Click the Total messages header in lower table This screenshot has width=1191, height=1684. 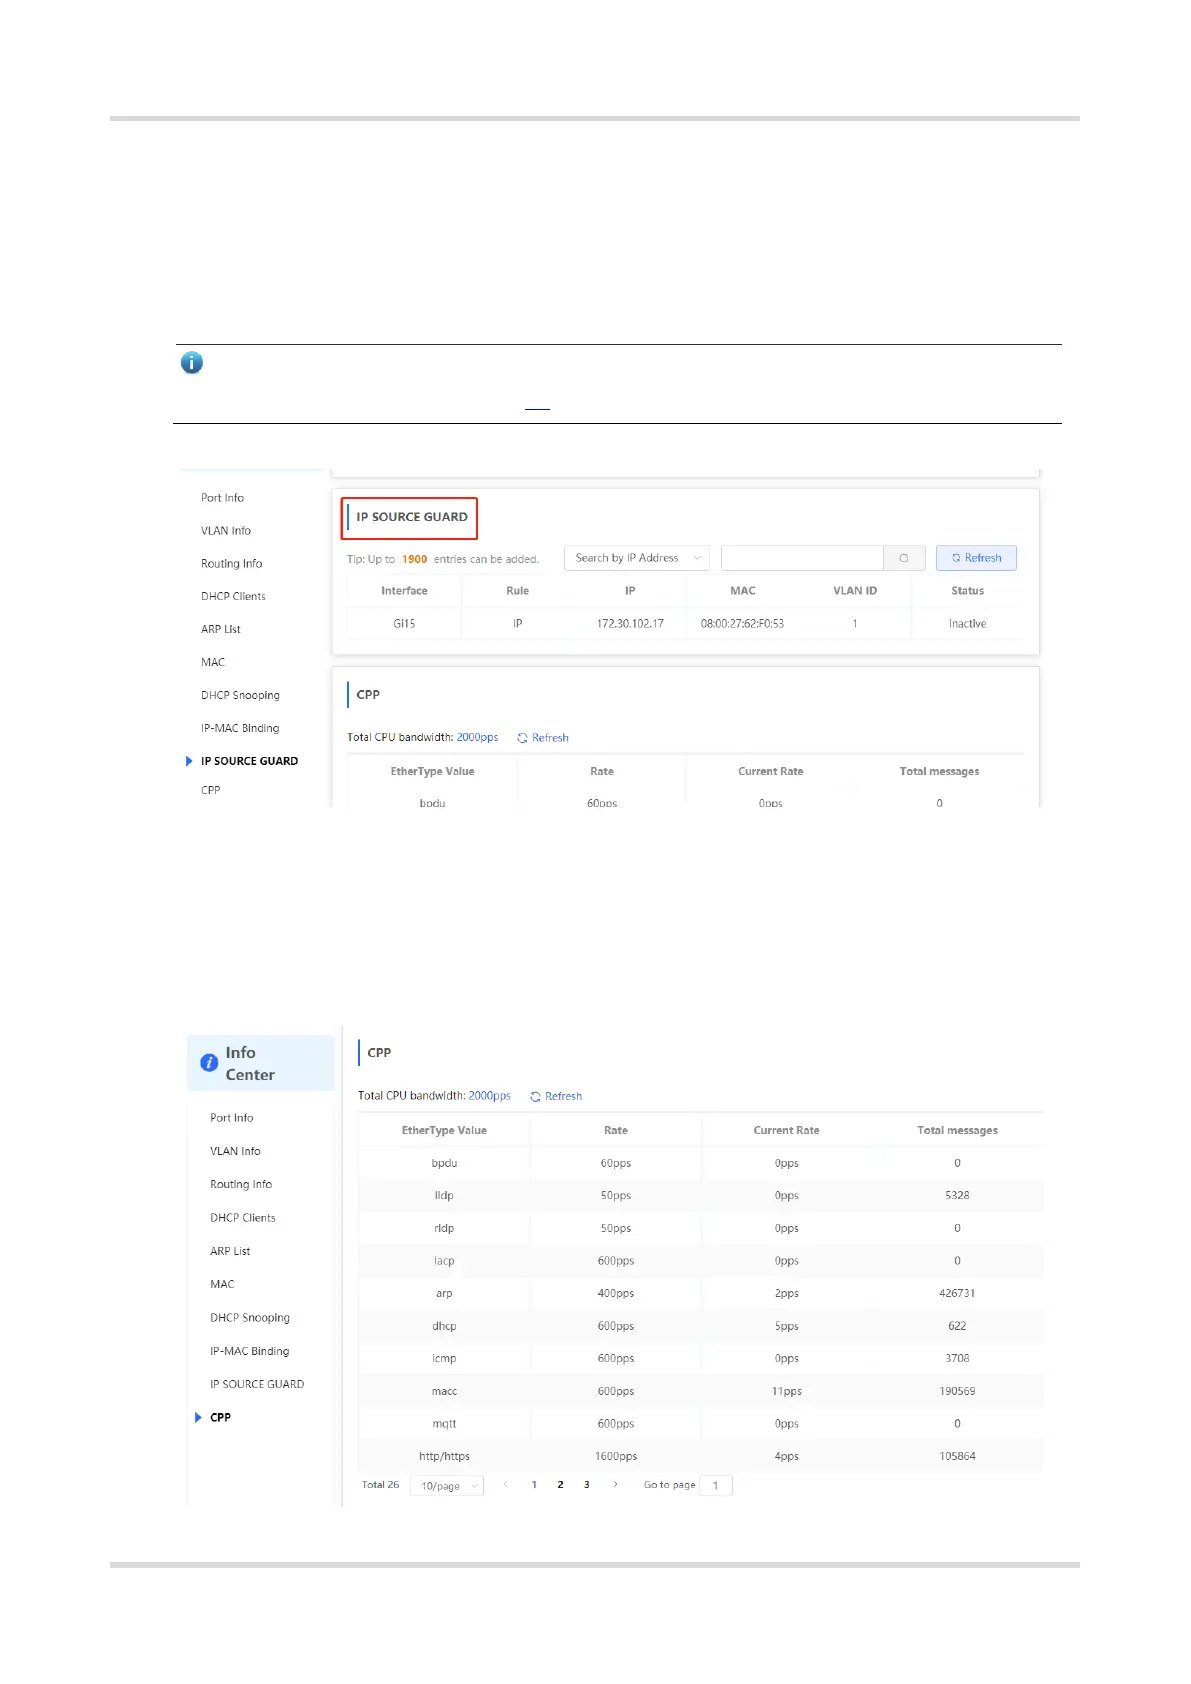tap(957, 1131)
